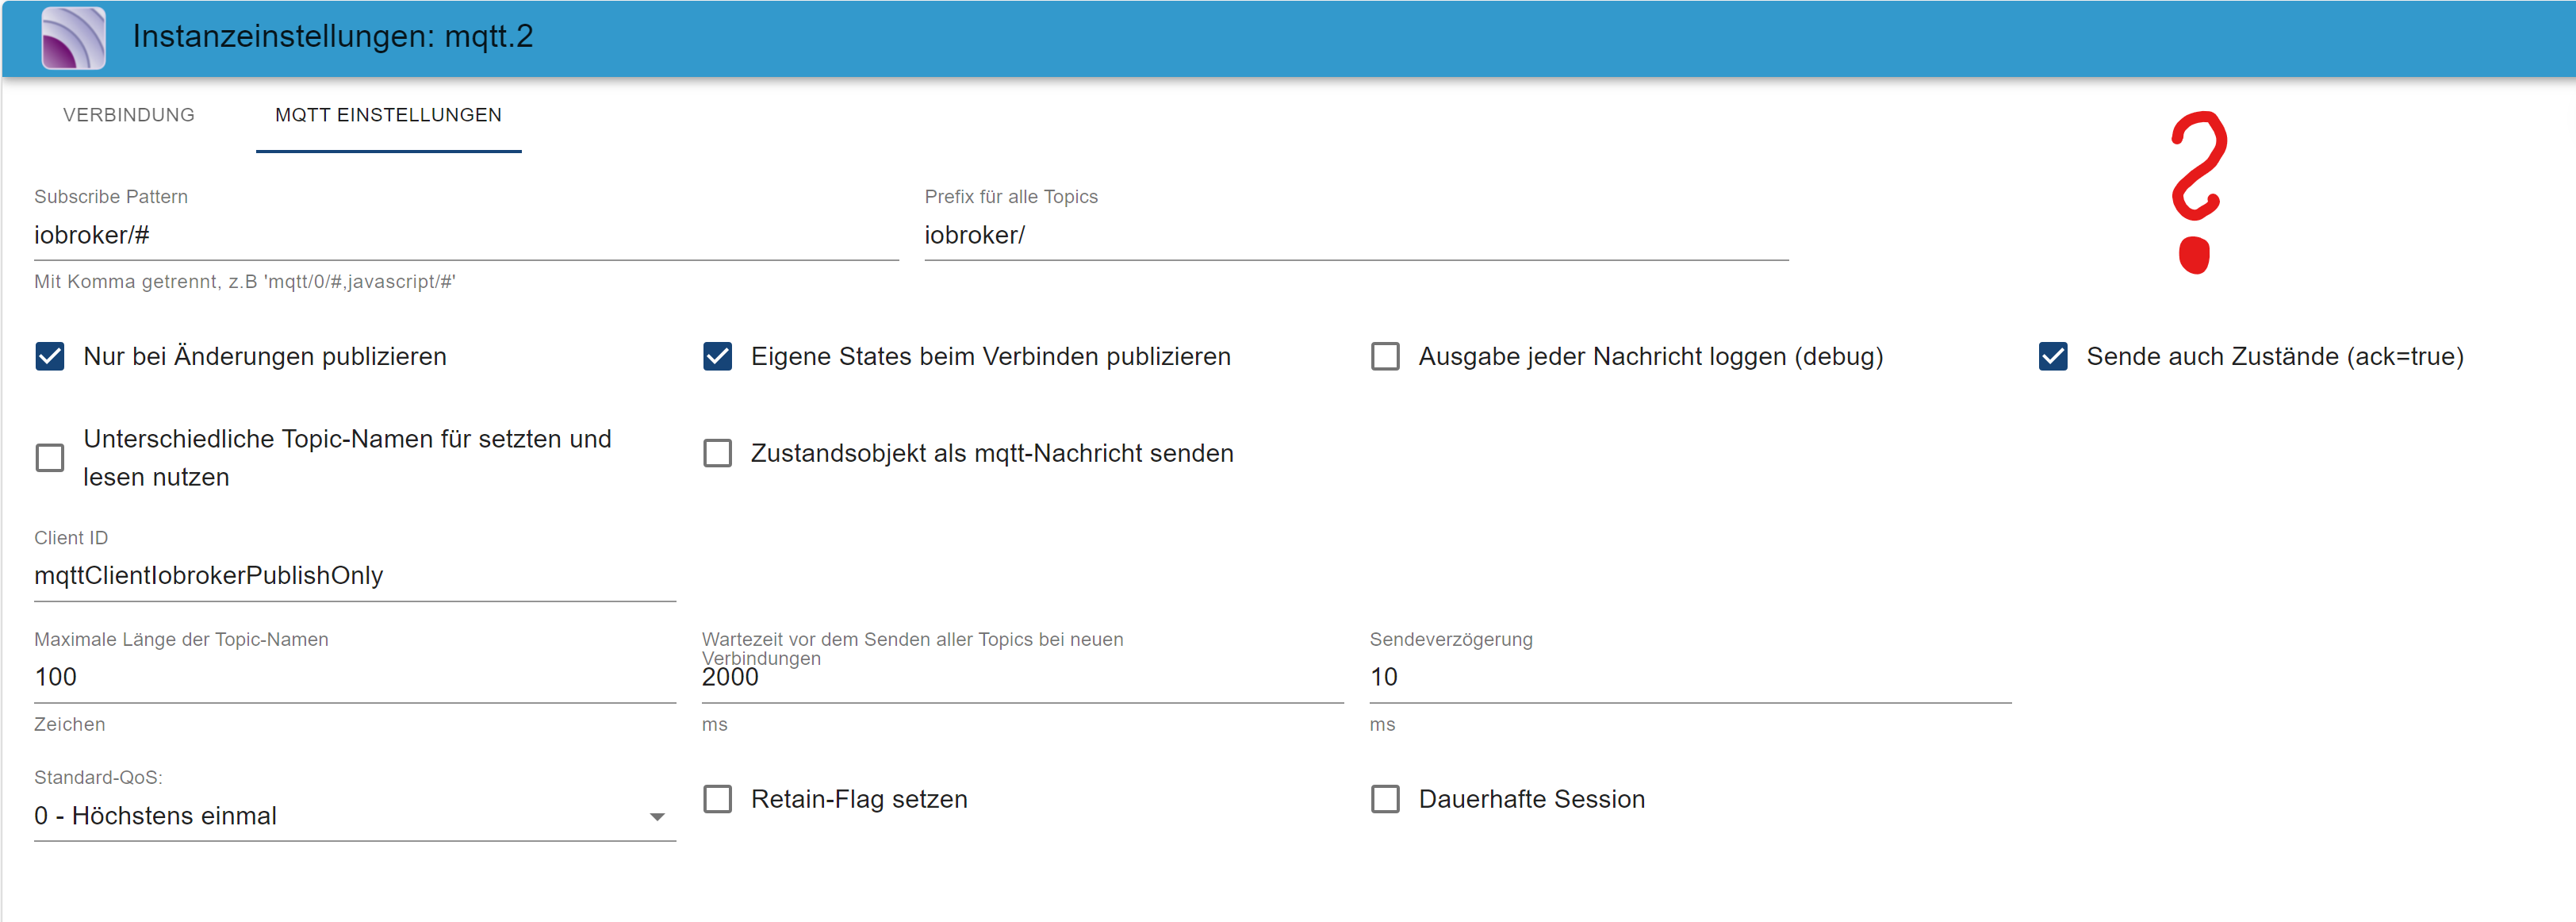This screenshot has height=922, width=2576.
Task: Focus the Sendeverzögerung input field
Action: point(1689,677)
